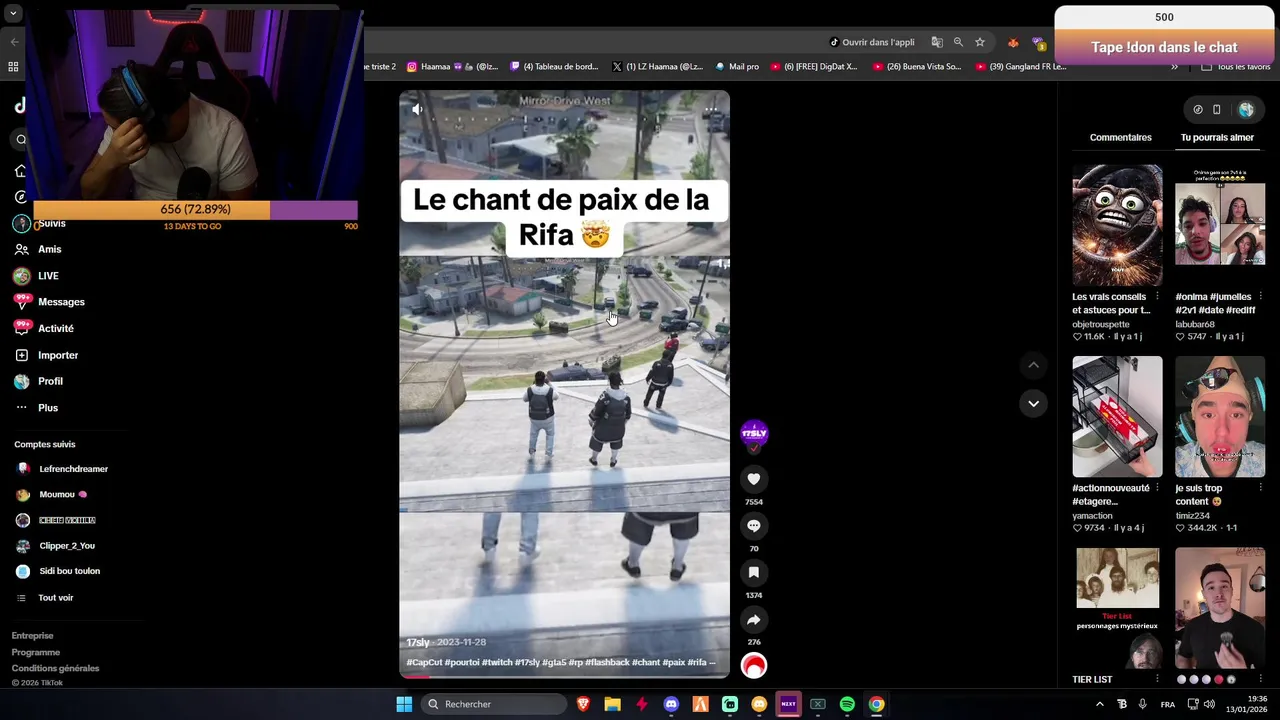Open the objetrouspette video thumbnail
This screenshot has height=720, width=1280.
coord(1117,225)
